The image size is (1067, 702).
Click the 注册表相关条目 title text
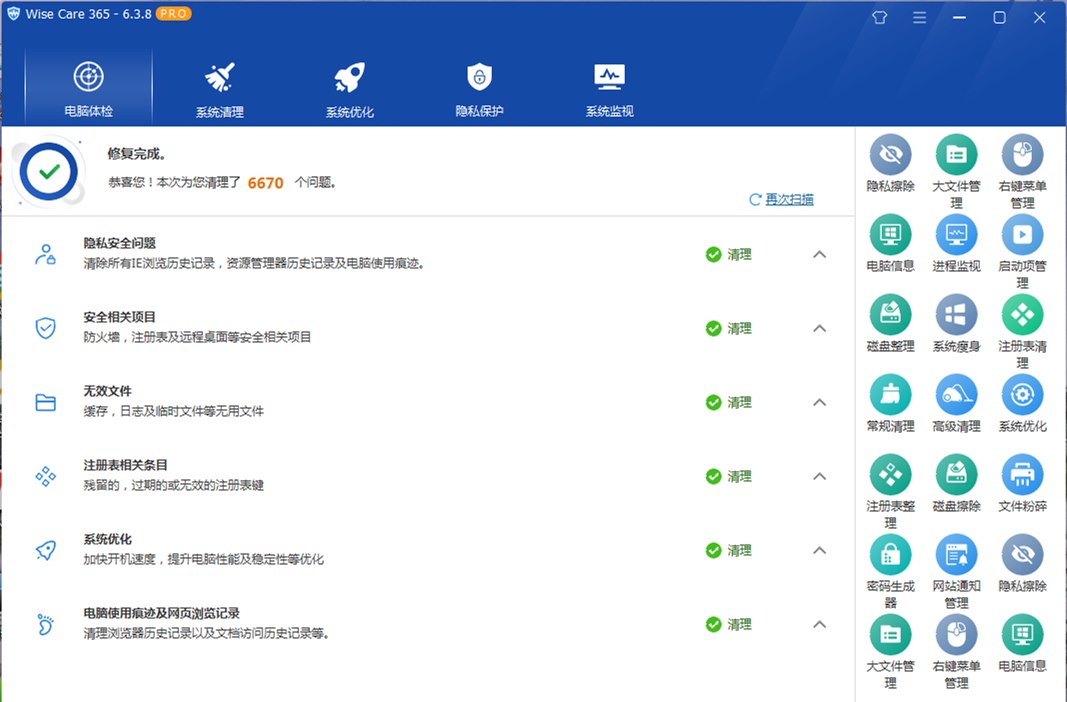pyautogui.click(x=125, y=465)
